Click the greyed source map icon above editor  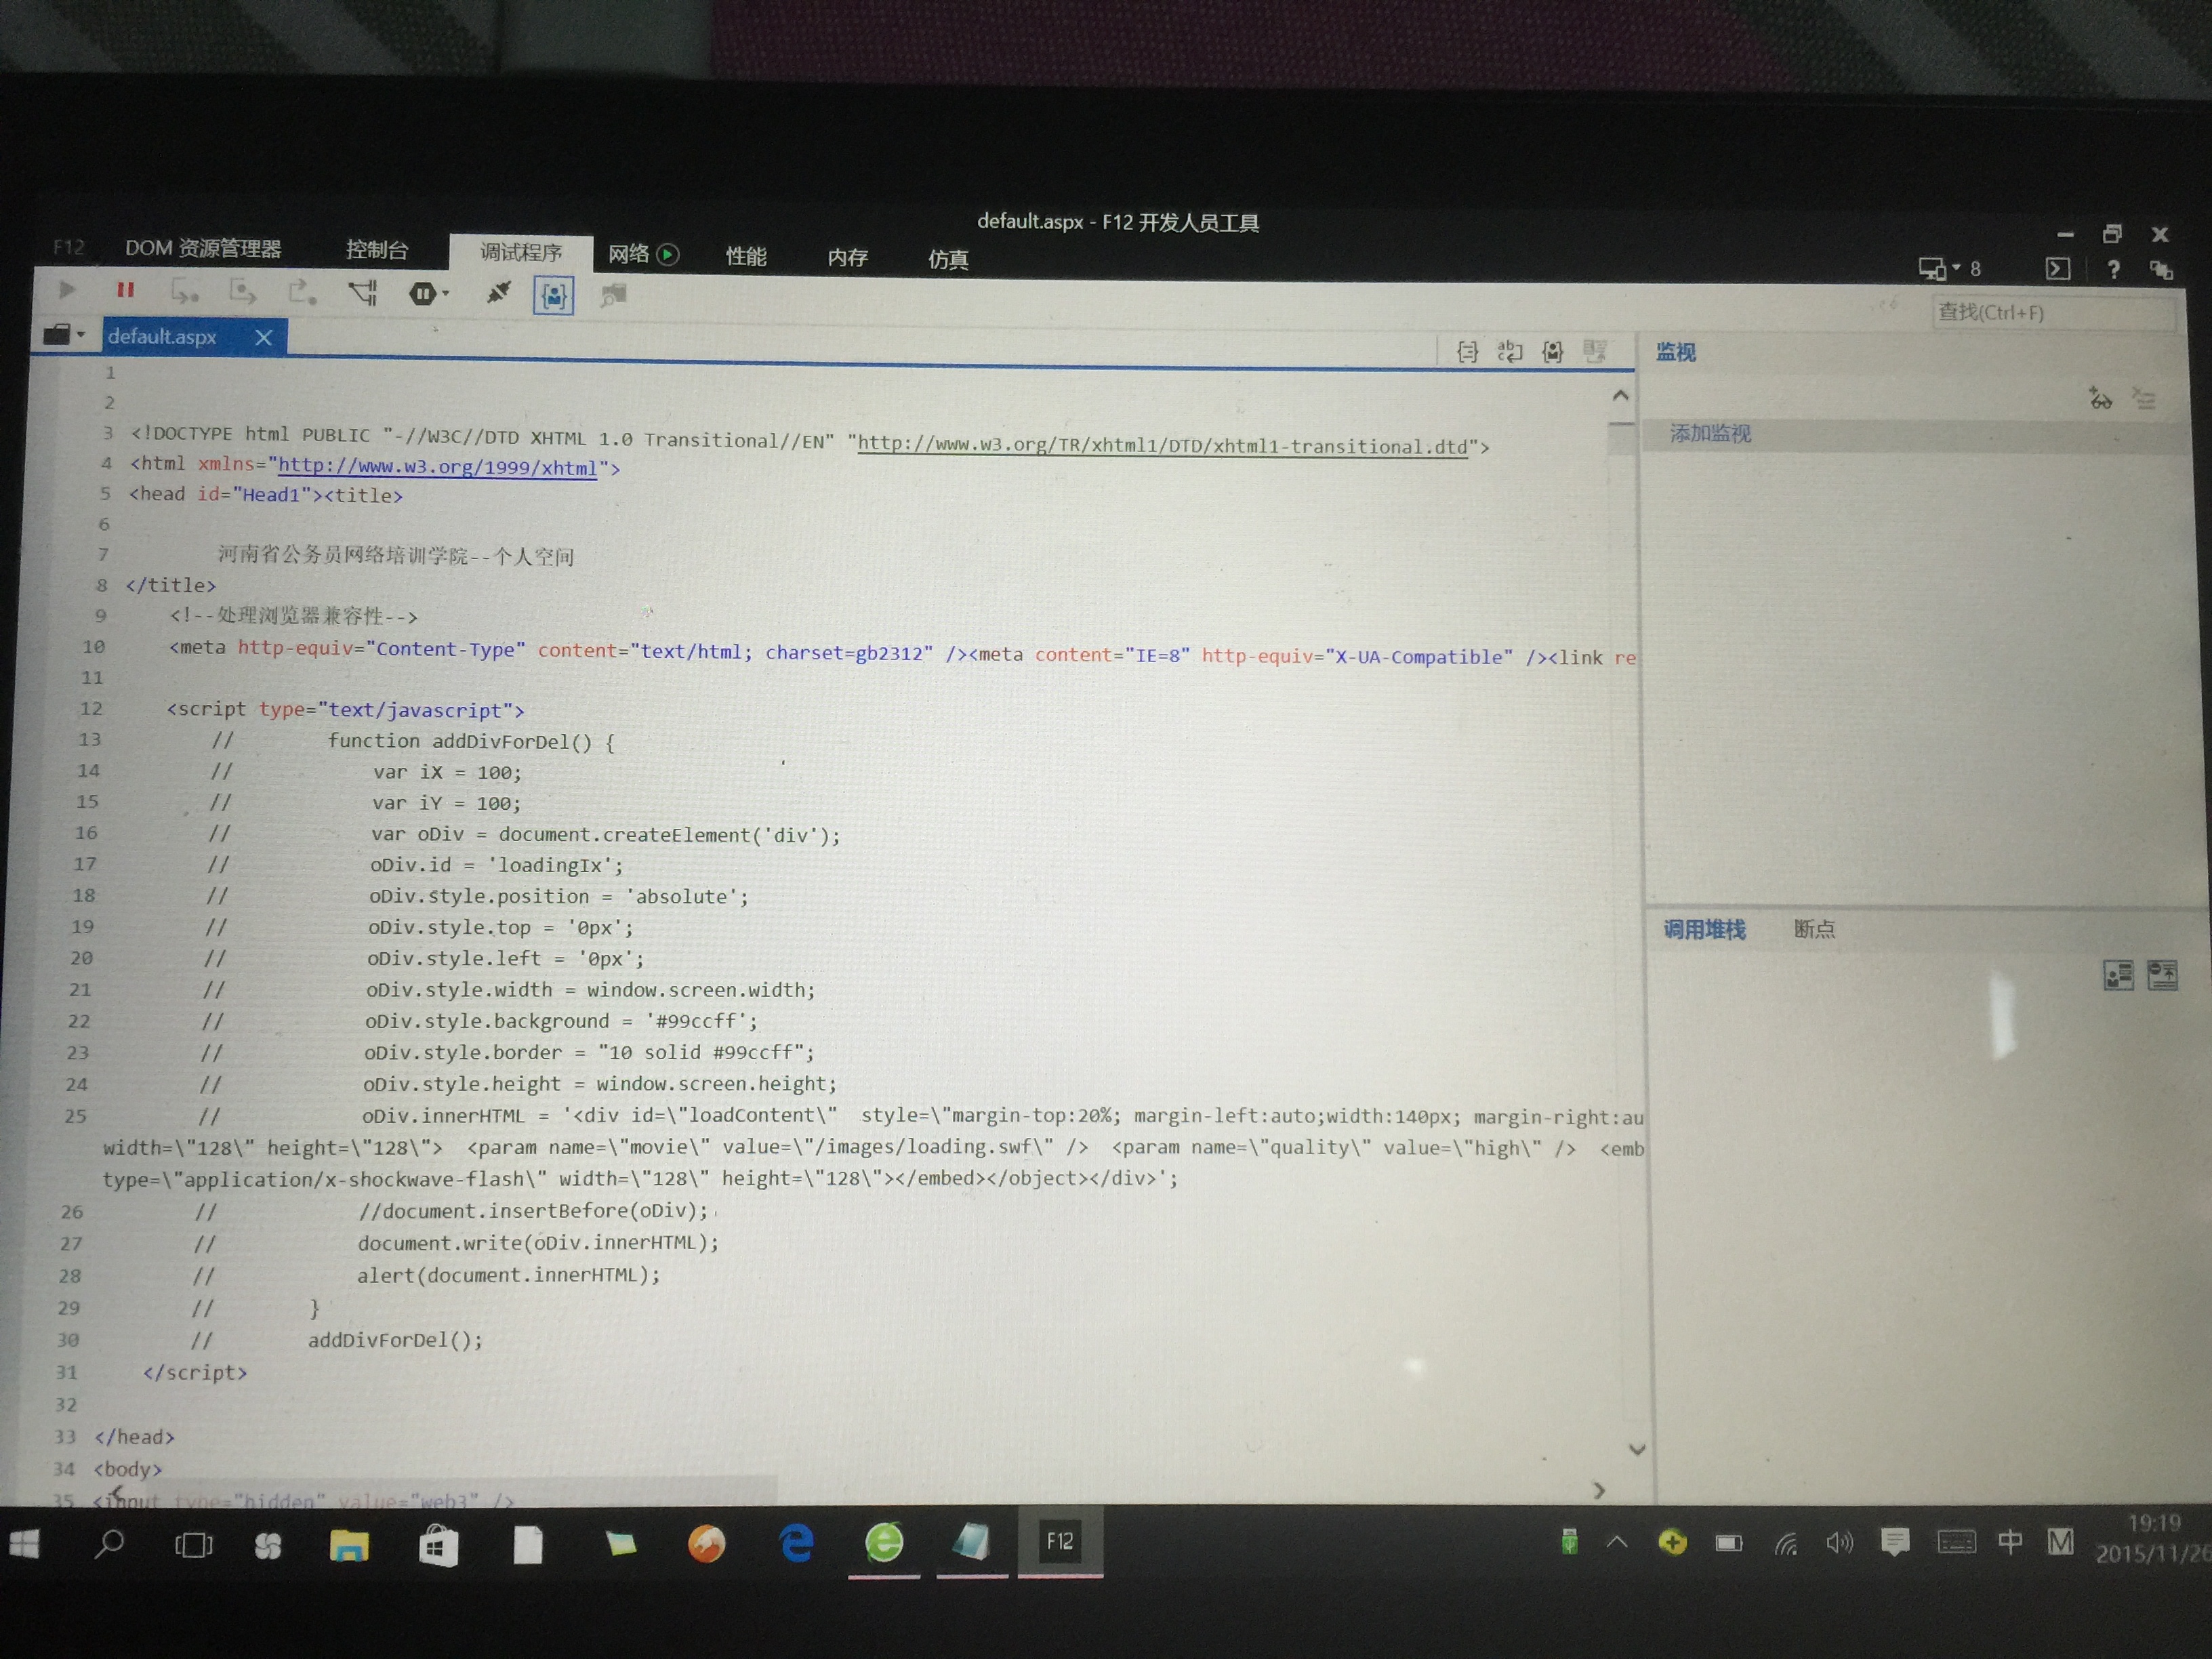tap(1595, 351)
